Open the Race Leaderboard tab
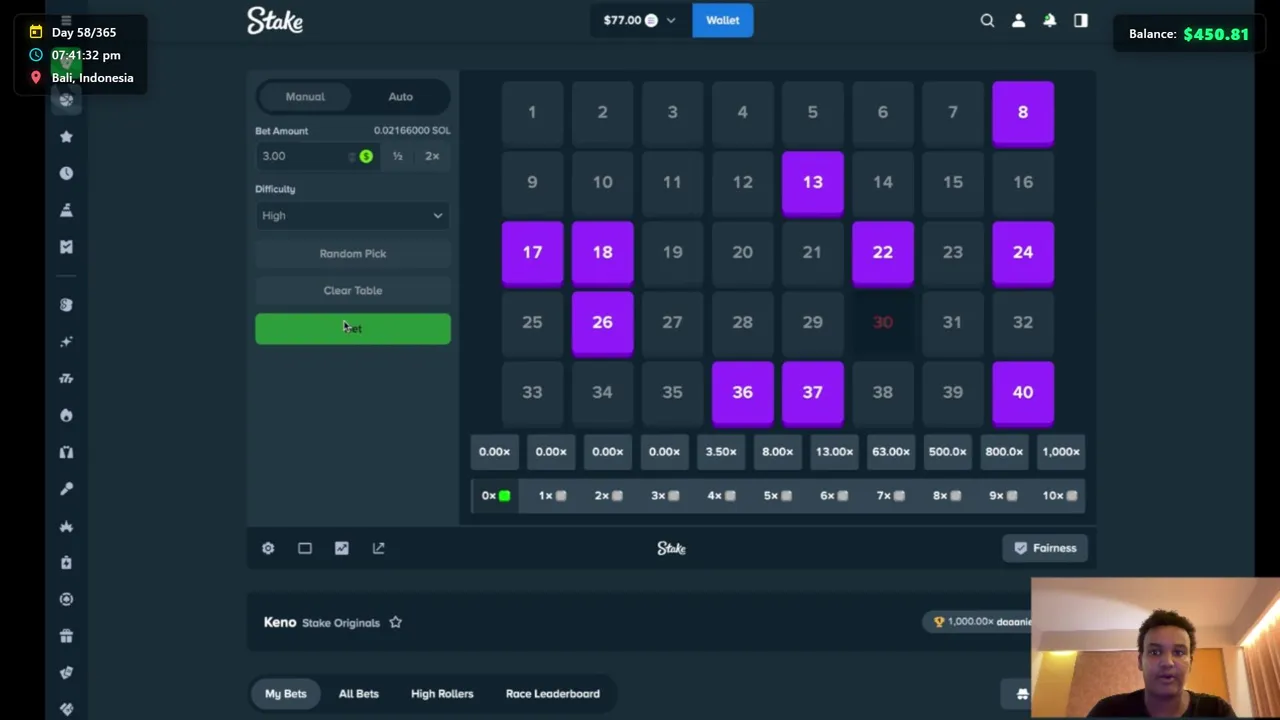Screen dimensions: 1280x720 553,693
